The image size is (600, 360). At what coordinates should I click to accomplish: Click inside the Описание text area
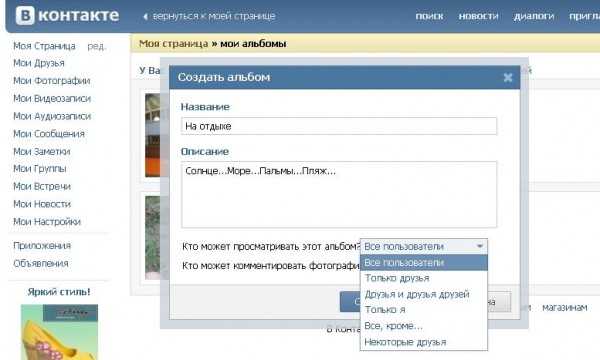pos(339,194)
